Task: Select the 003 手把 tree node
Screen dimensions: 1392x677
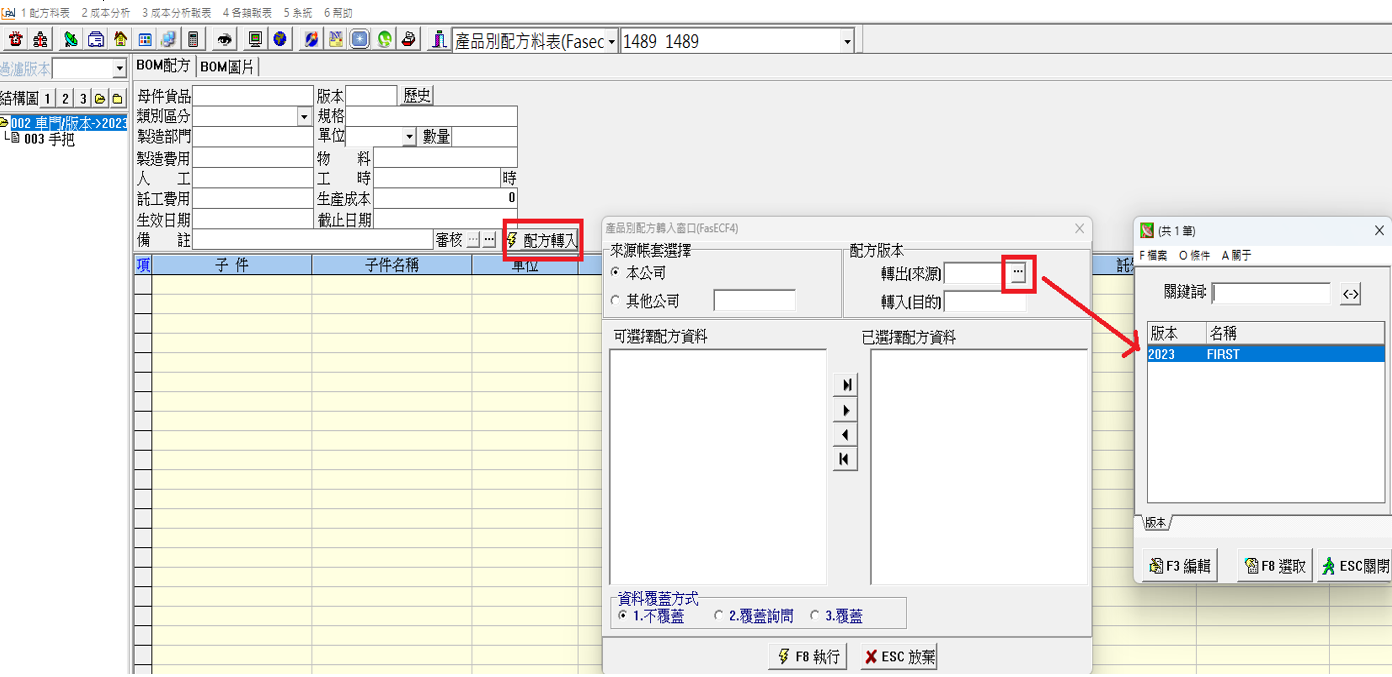Action: point(48,140)
